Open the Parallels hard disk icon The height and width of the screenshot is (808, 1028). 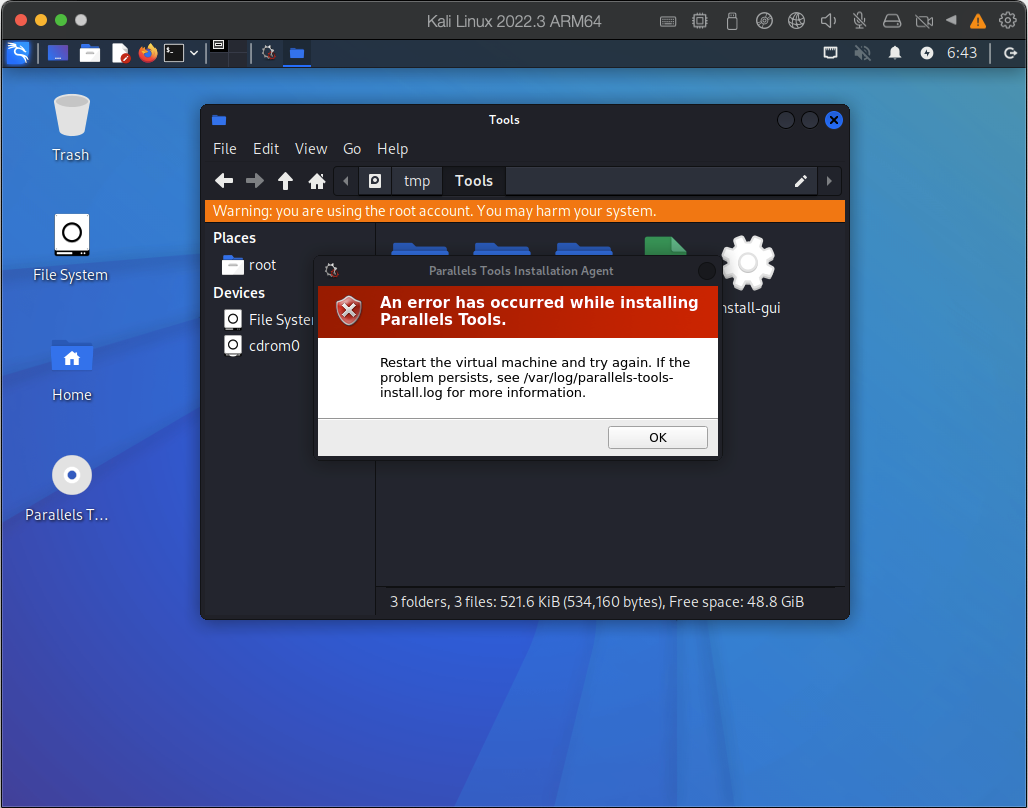892,21
